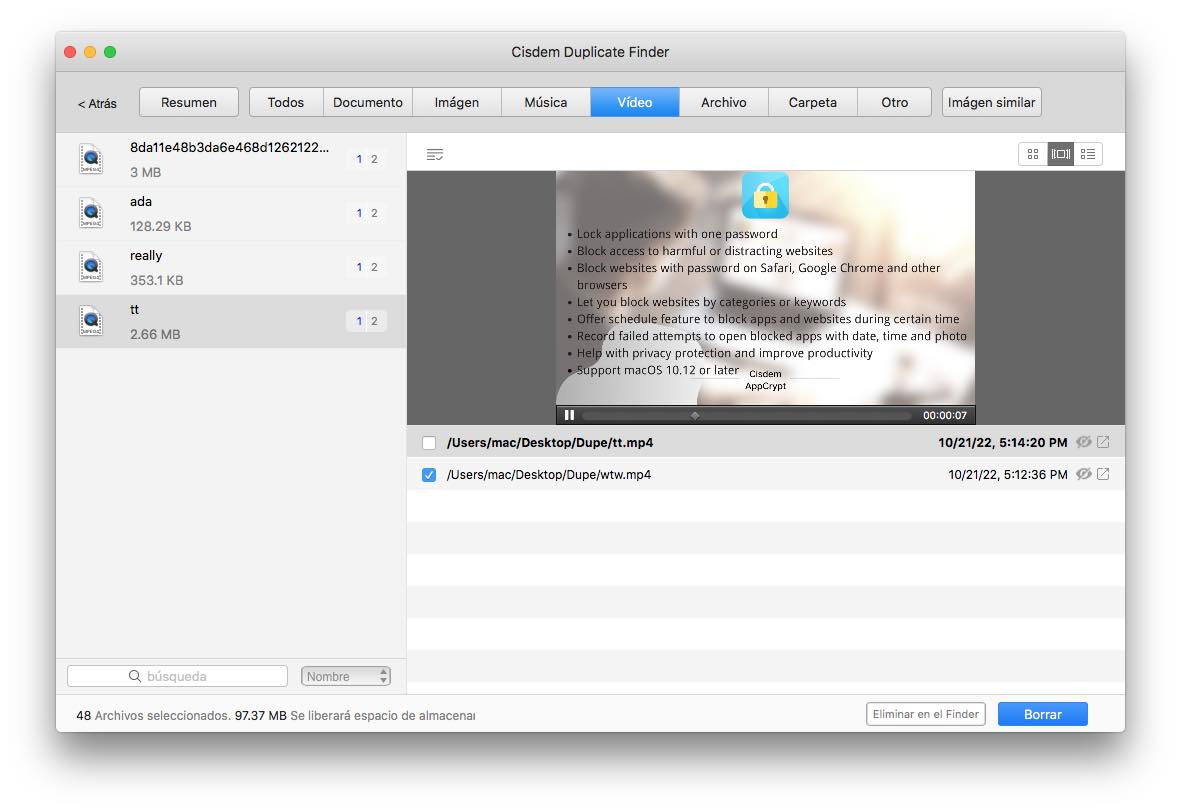
Task: Click the Nombre stepper arrows
Action: 384,675
